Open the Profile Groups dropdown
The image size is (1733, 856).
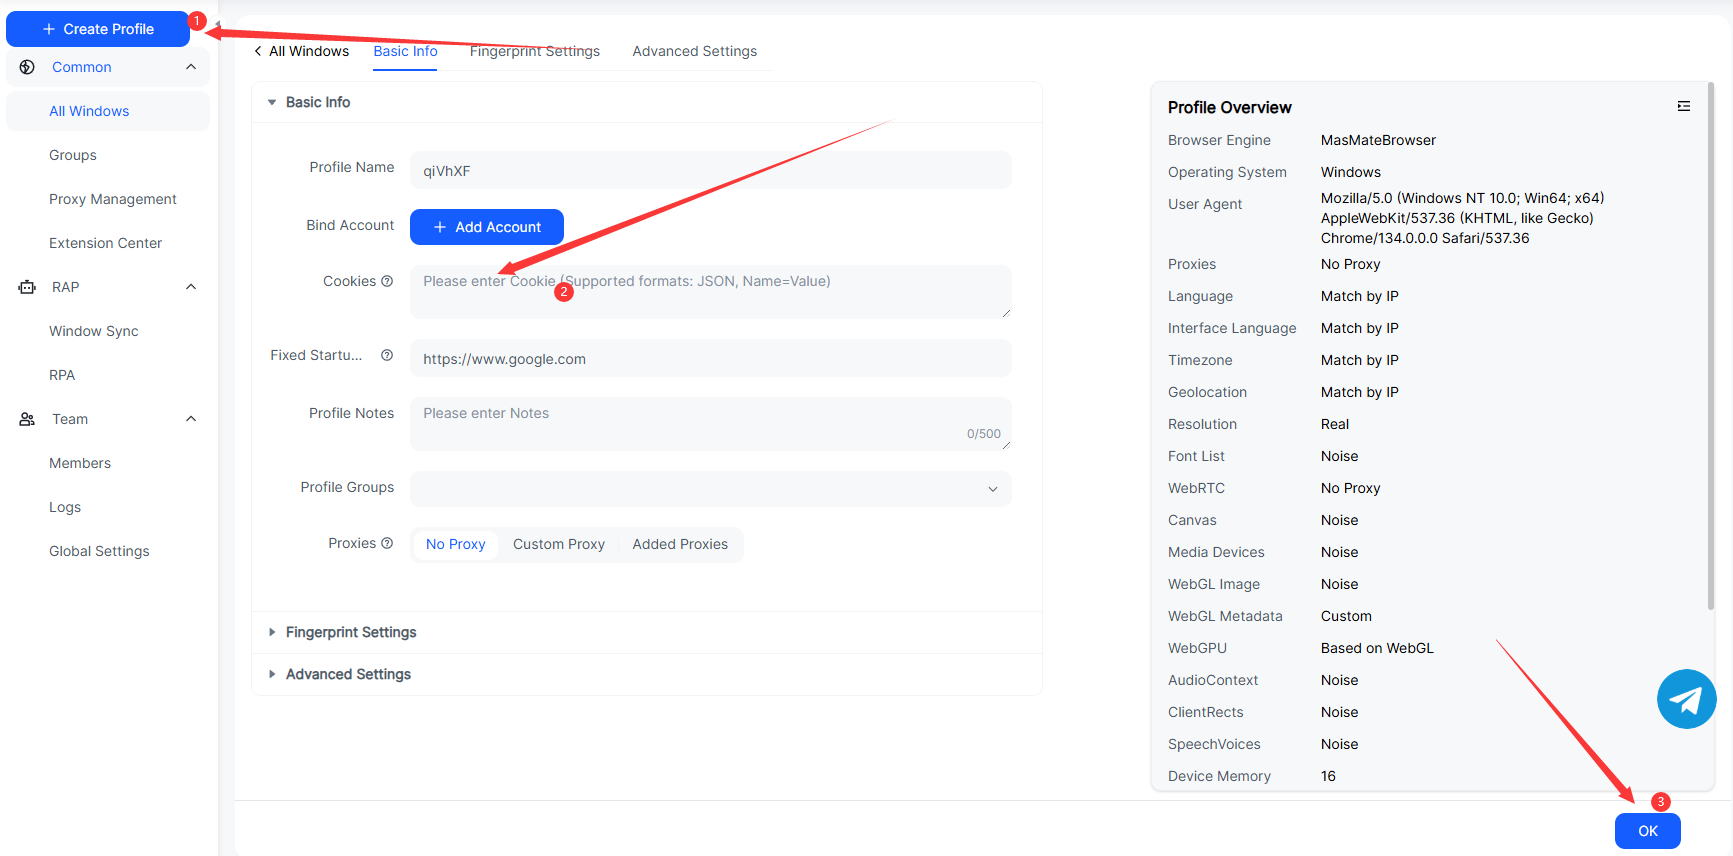click(710, 489)
